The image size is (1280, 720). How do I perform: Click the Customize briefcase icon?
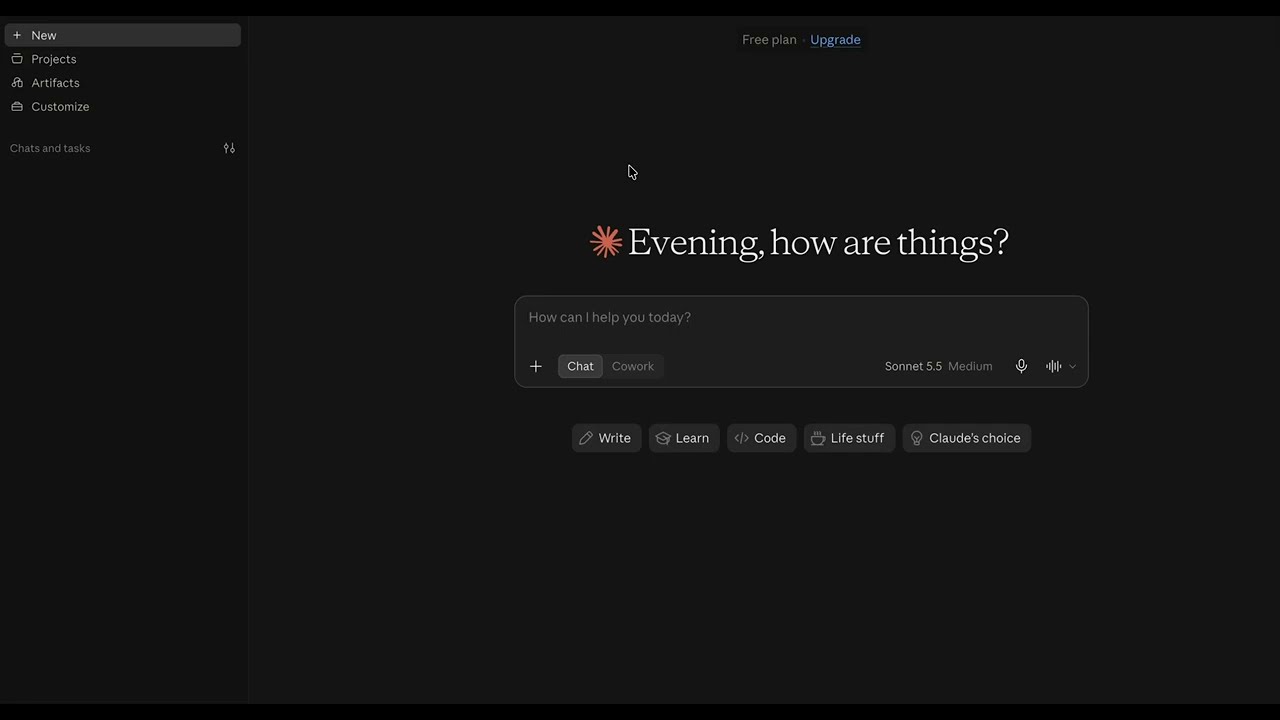[x=17, y=107]
